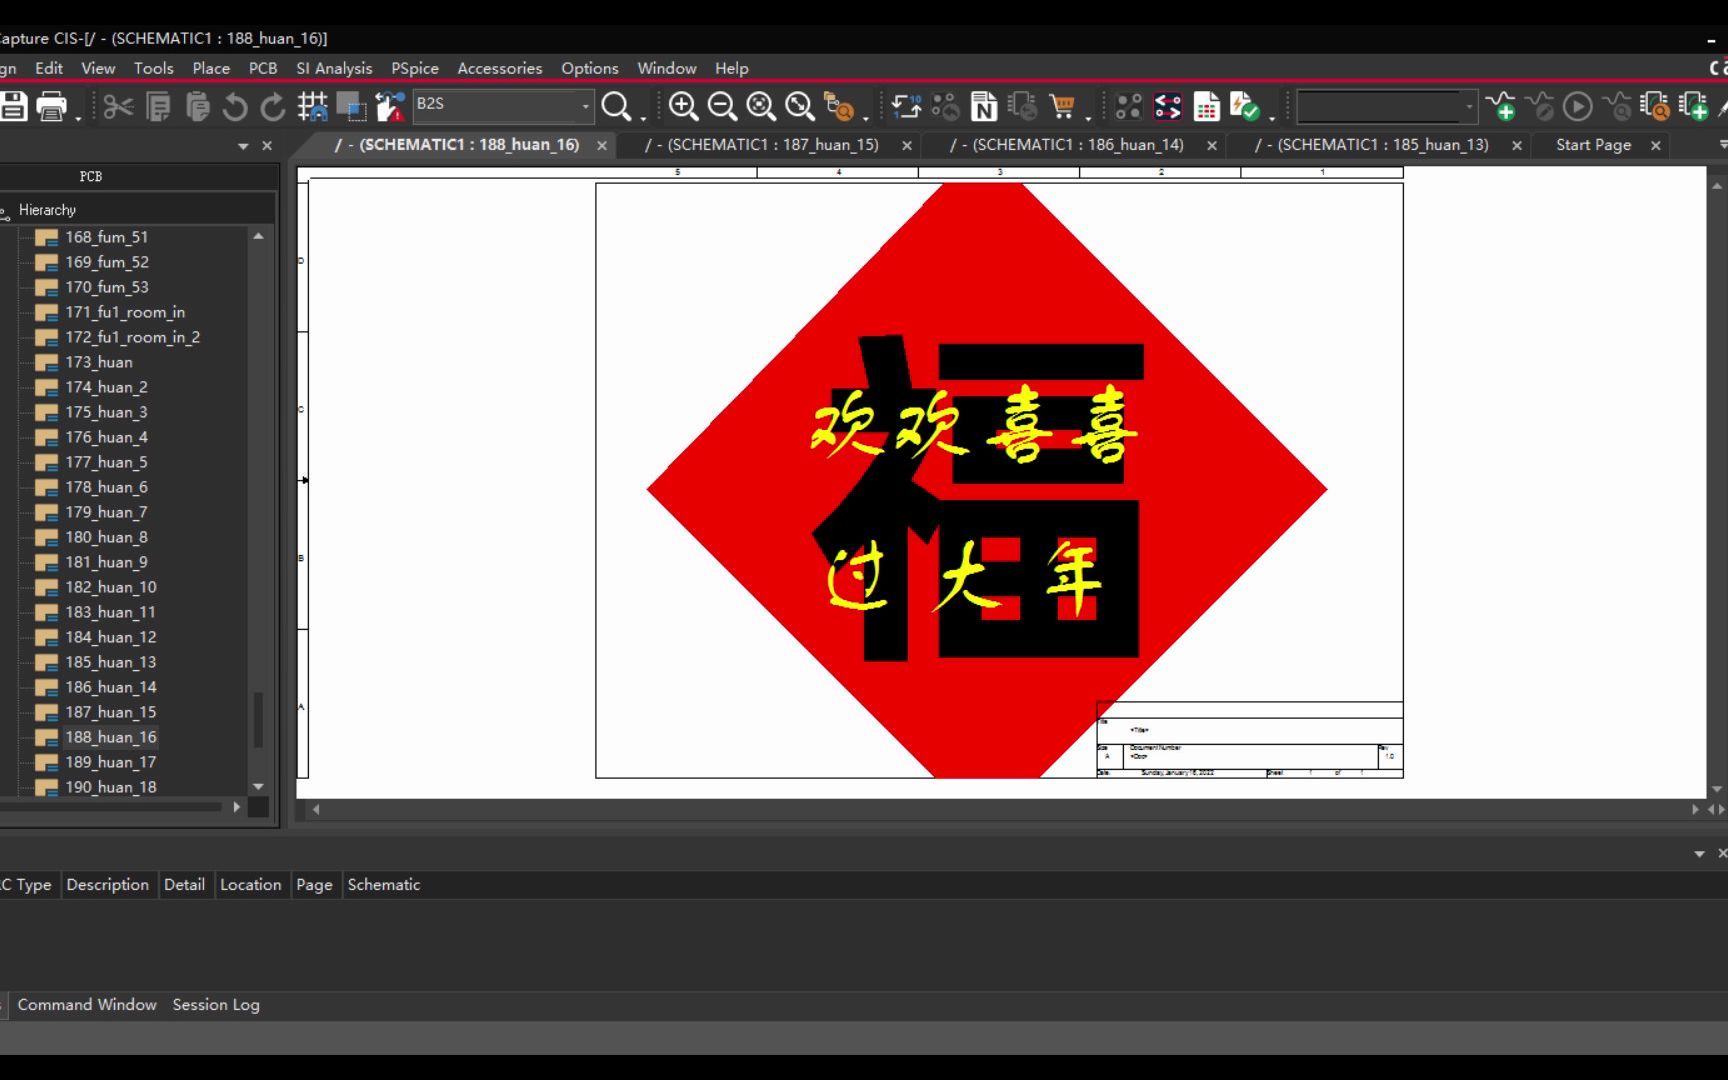
Task: Click the New Simulation Profile icon
Action: click(x=1502, y=107)
